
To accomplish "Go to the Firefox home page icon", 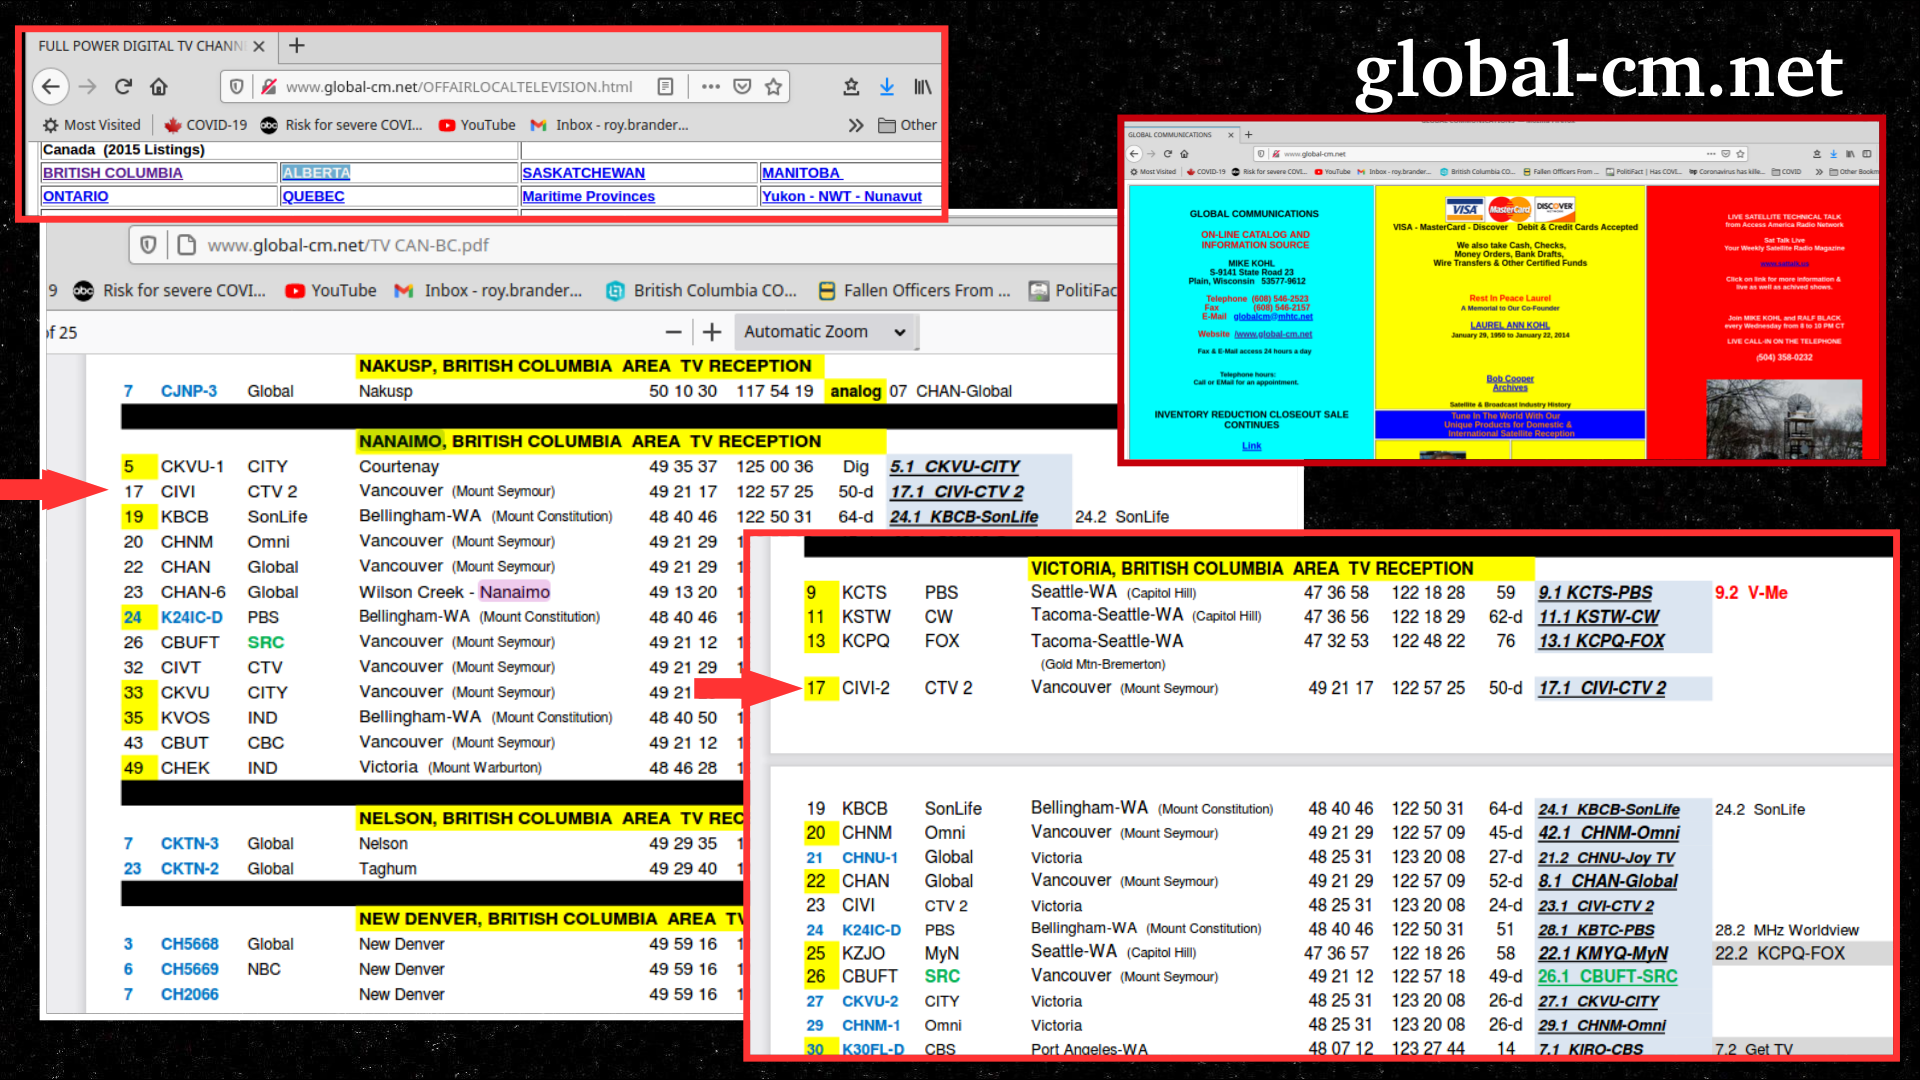I will (x=159, y=87).
